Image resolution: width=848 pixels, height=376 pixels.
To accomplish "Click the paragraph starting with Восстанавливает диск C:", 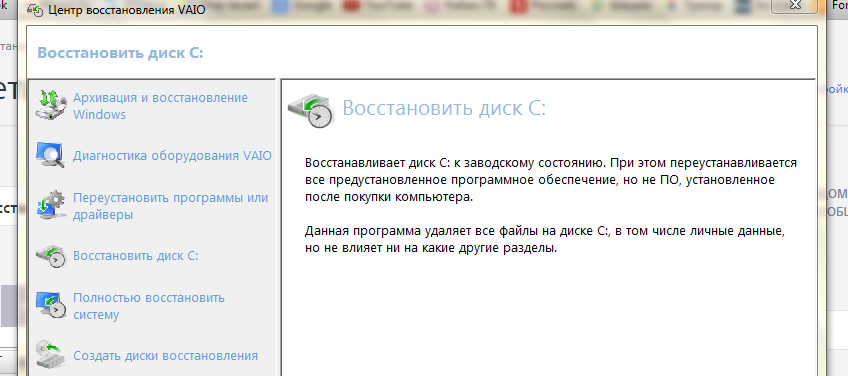I will pyautogui.click(x=551, y=180).
